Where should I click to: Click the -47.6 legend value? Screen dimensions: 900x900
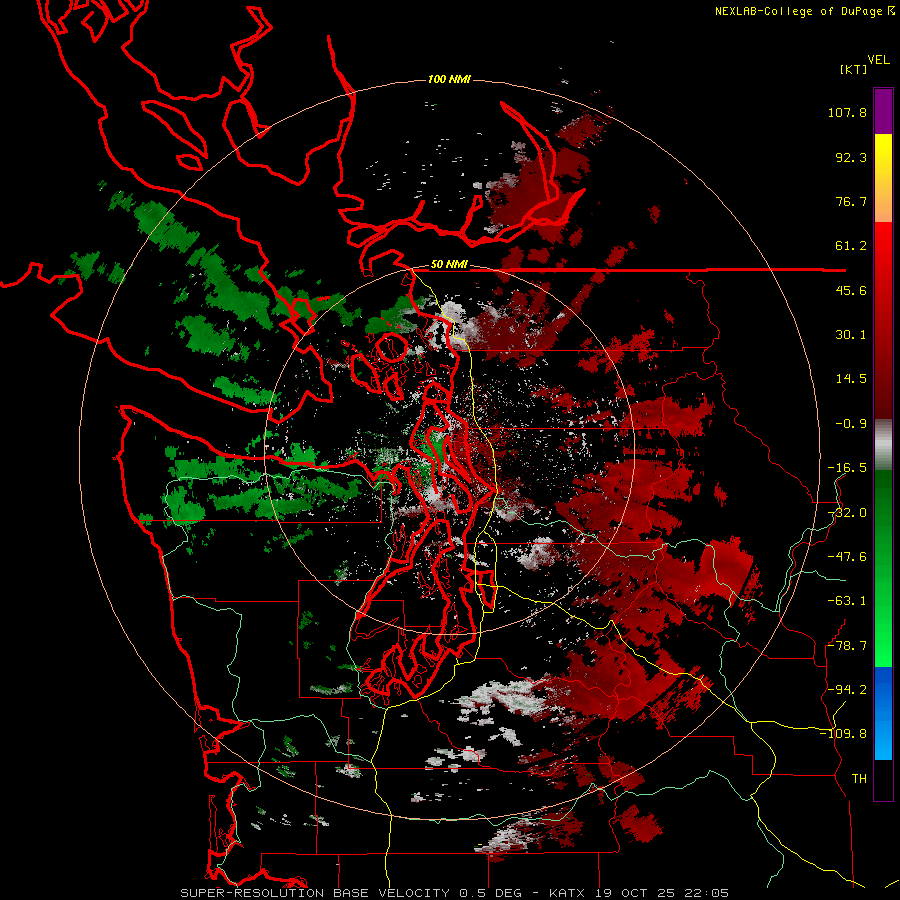(847, 557)
